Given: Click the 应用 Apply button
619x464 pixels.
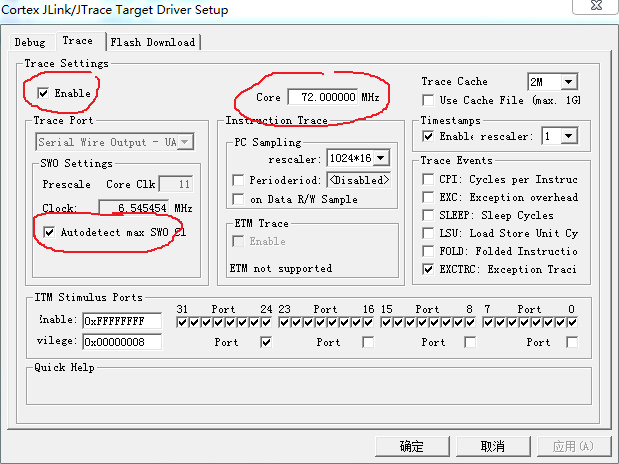Looking at the screenshot, I should (573, 447).
